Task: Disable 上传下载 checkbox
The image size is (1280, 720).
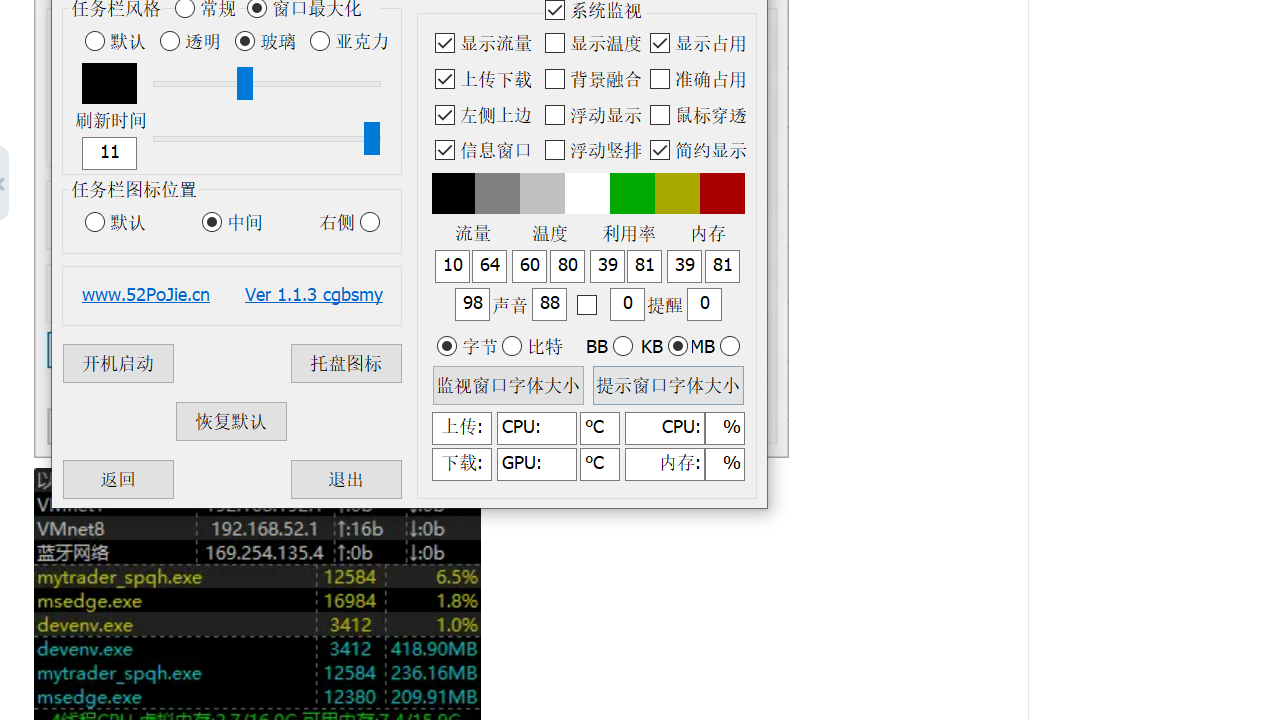Action: click(445, 79)
